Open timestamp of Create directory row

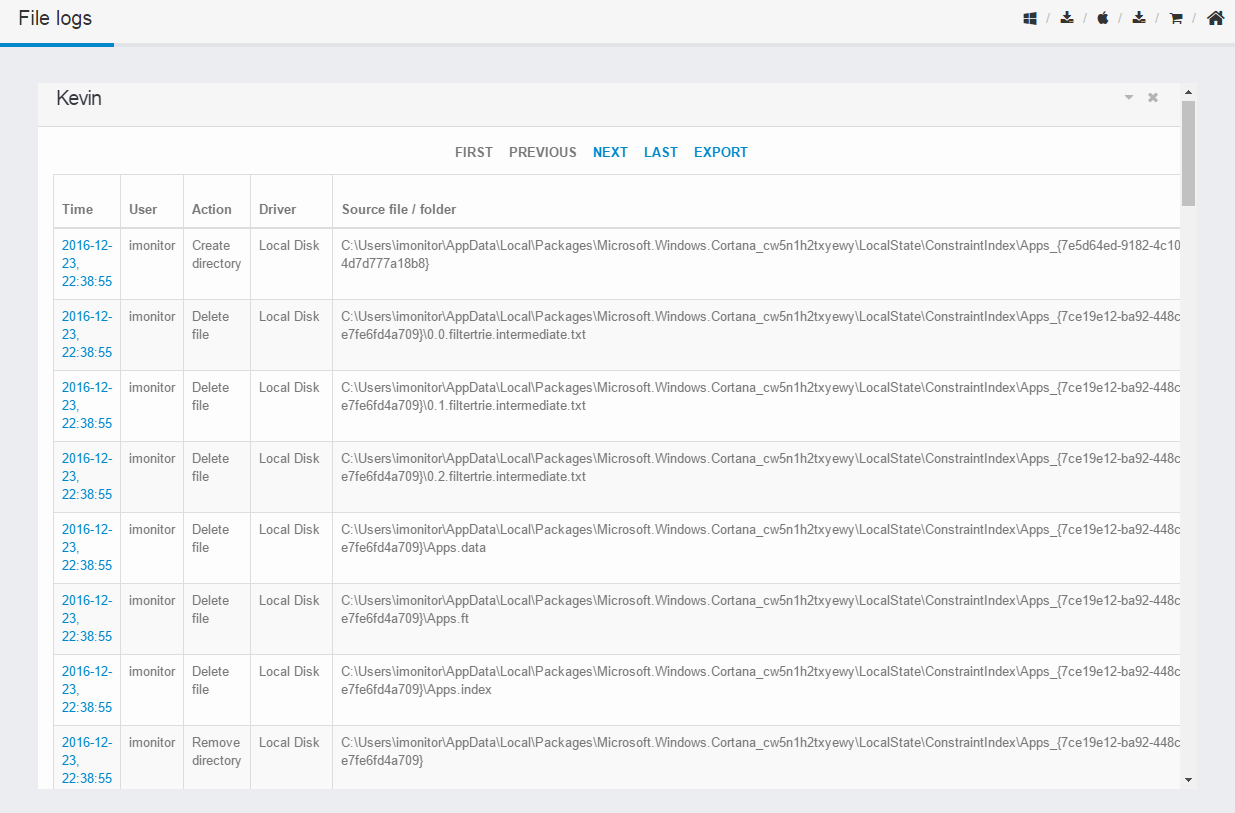[87, 263]
